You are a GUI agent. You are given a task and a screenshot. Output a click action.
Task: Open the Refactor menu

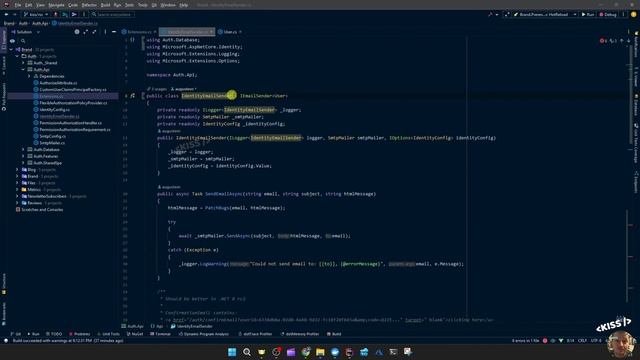tap(89, 5)
